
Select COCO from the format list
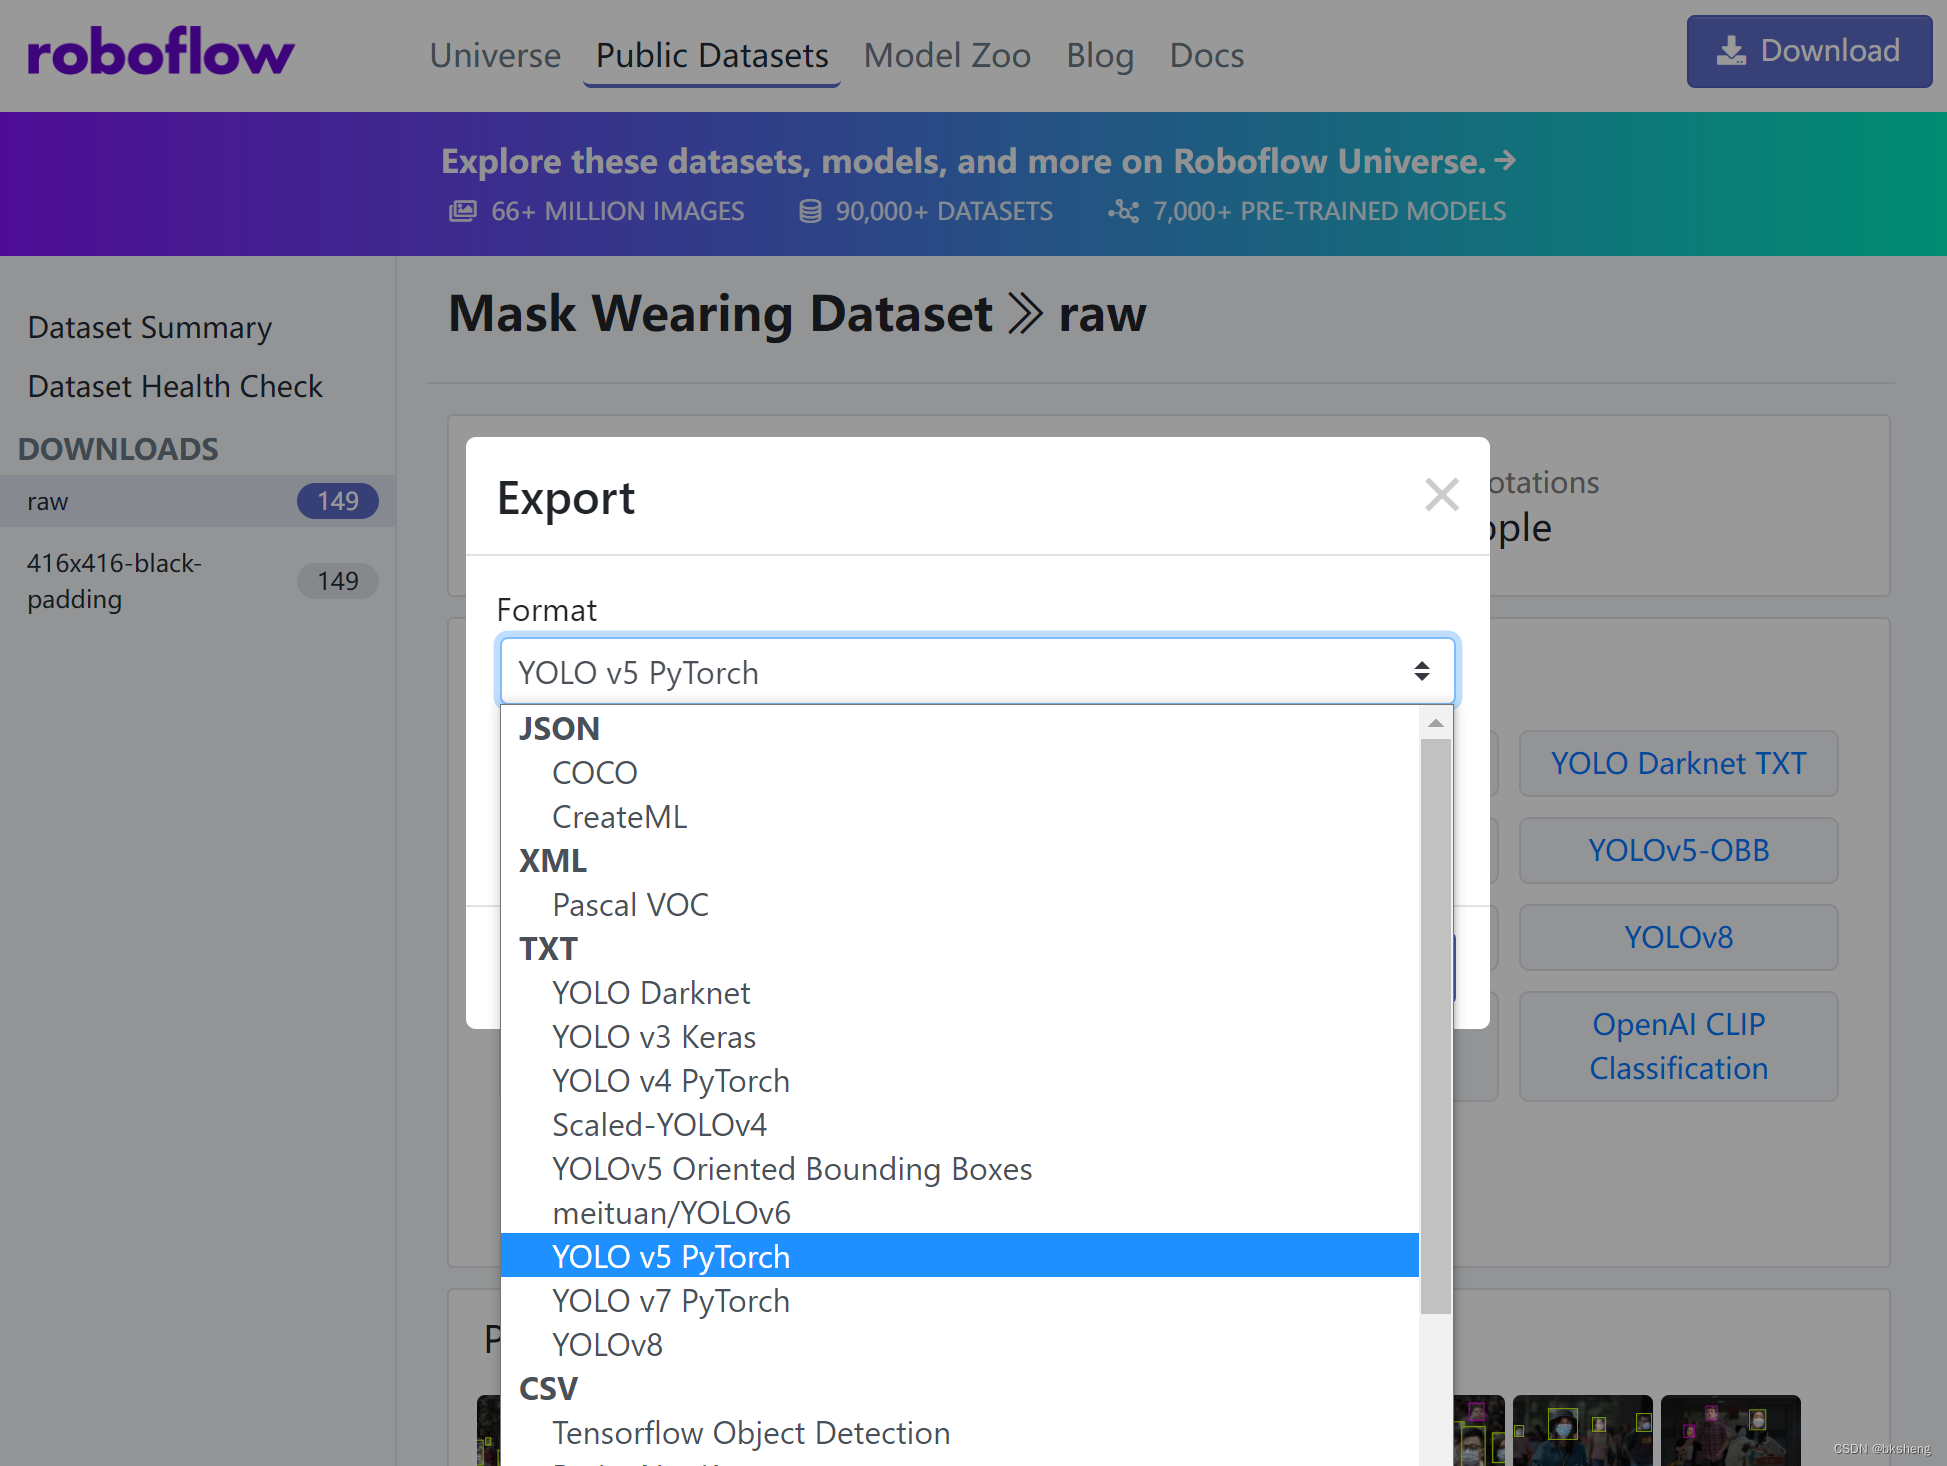(x=594, y=773)
